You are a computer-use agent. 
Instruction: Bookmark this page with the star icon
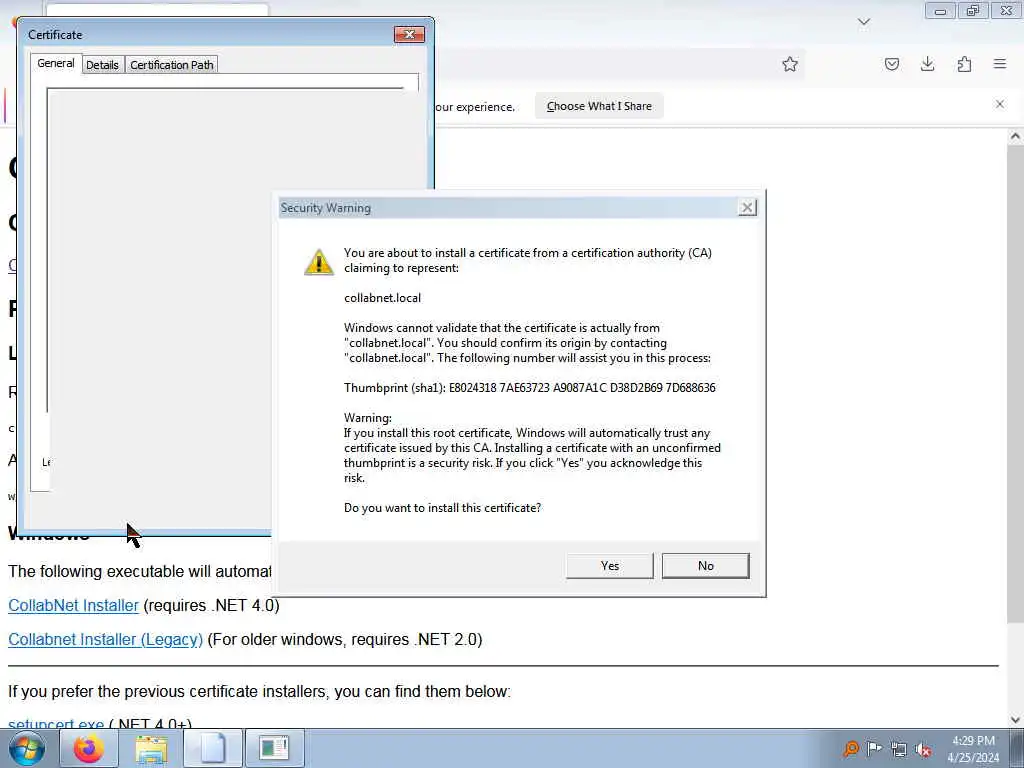[790, 64]
